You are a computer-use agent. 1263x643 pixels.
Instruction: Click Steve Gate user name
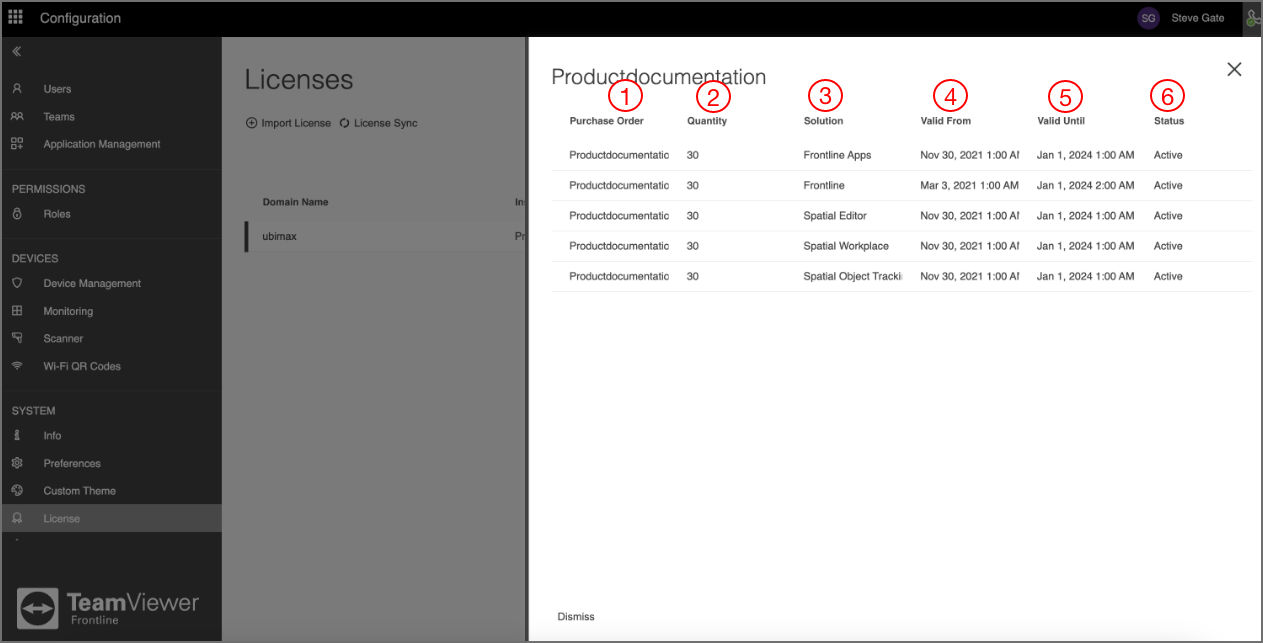click(x=1198, y=18)
